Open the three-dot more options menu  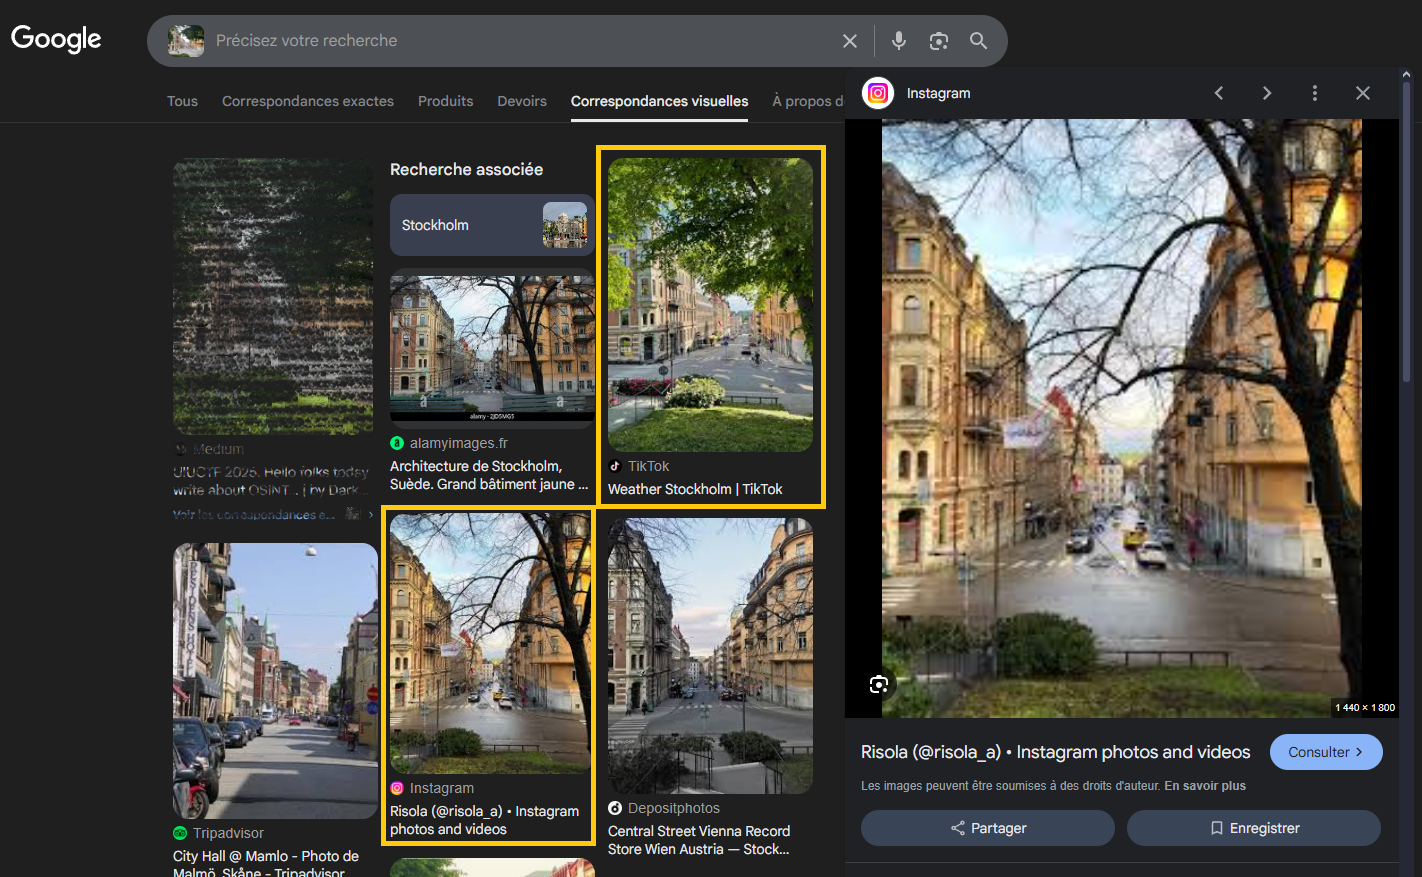click(1315, 93)
